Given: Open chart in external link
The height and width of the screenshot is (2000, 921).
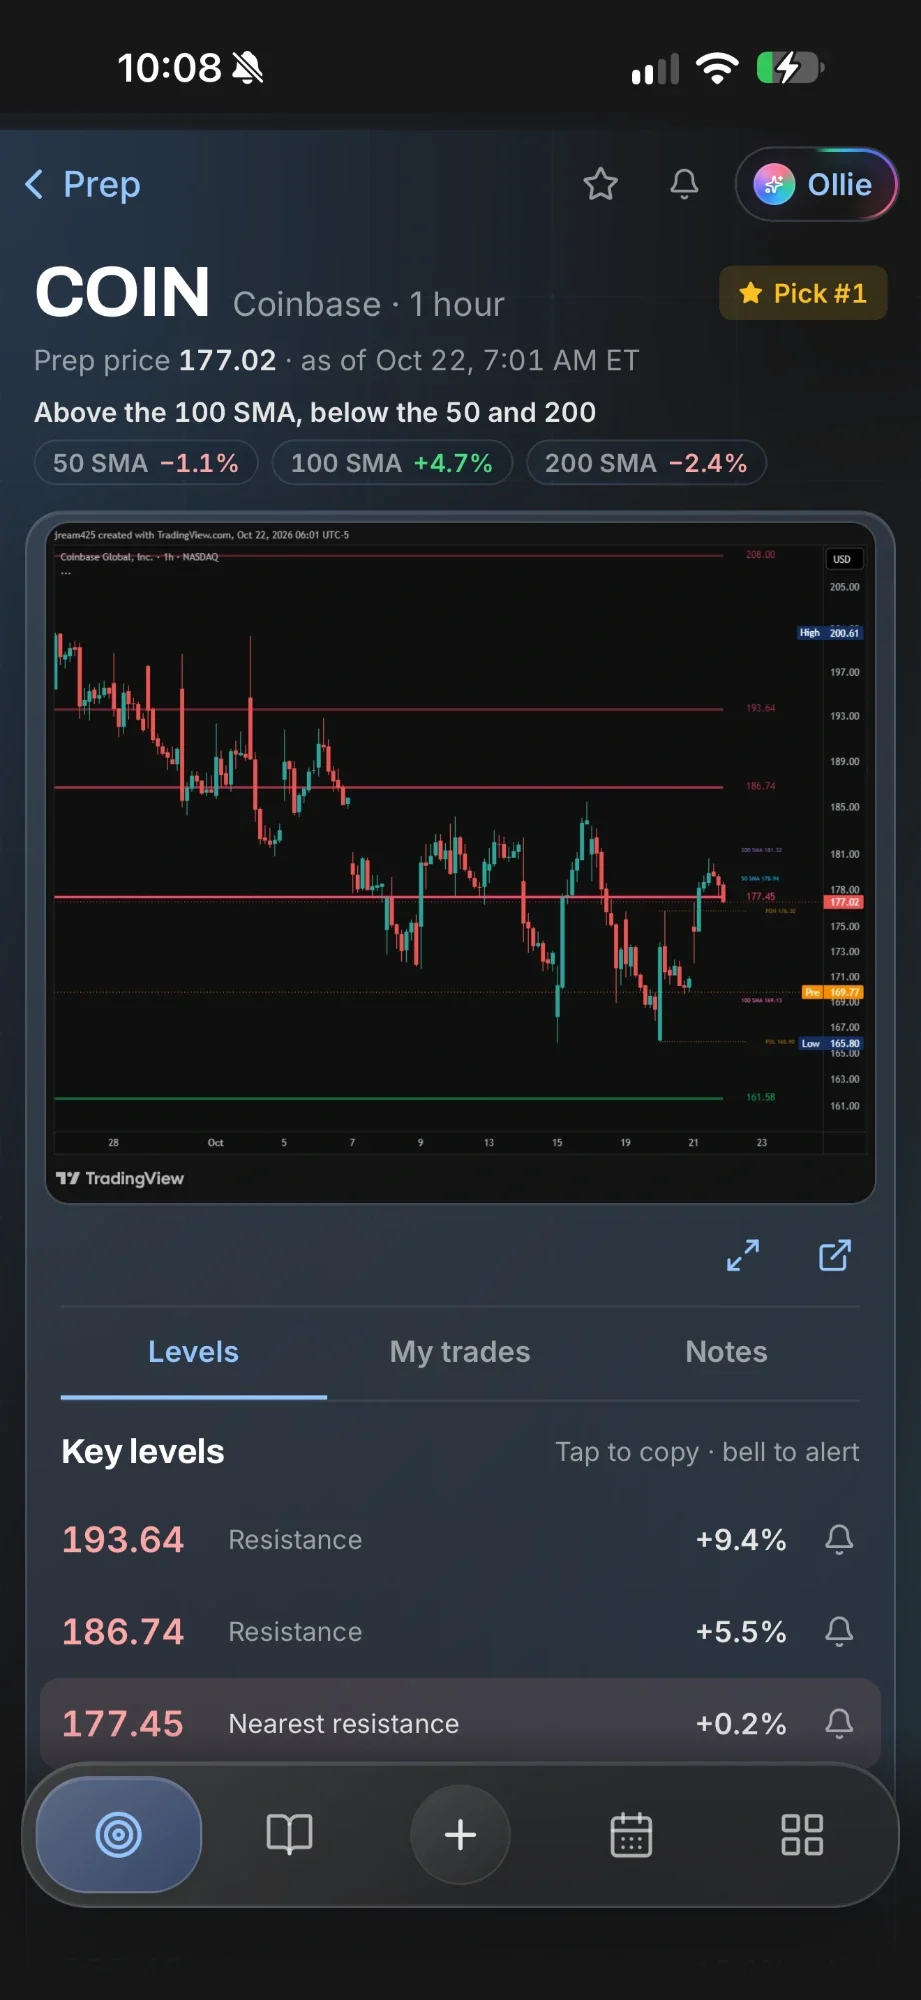Looking at the screenshot, I should coord(835,1255).
